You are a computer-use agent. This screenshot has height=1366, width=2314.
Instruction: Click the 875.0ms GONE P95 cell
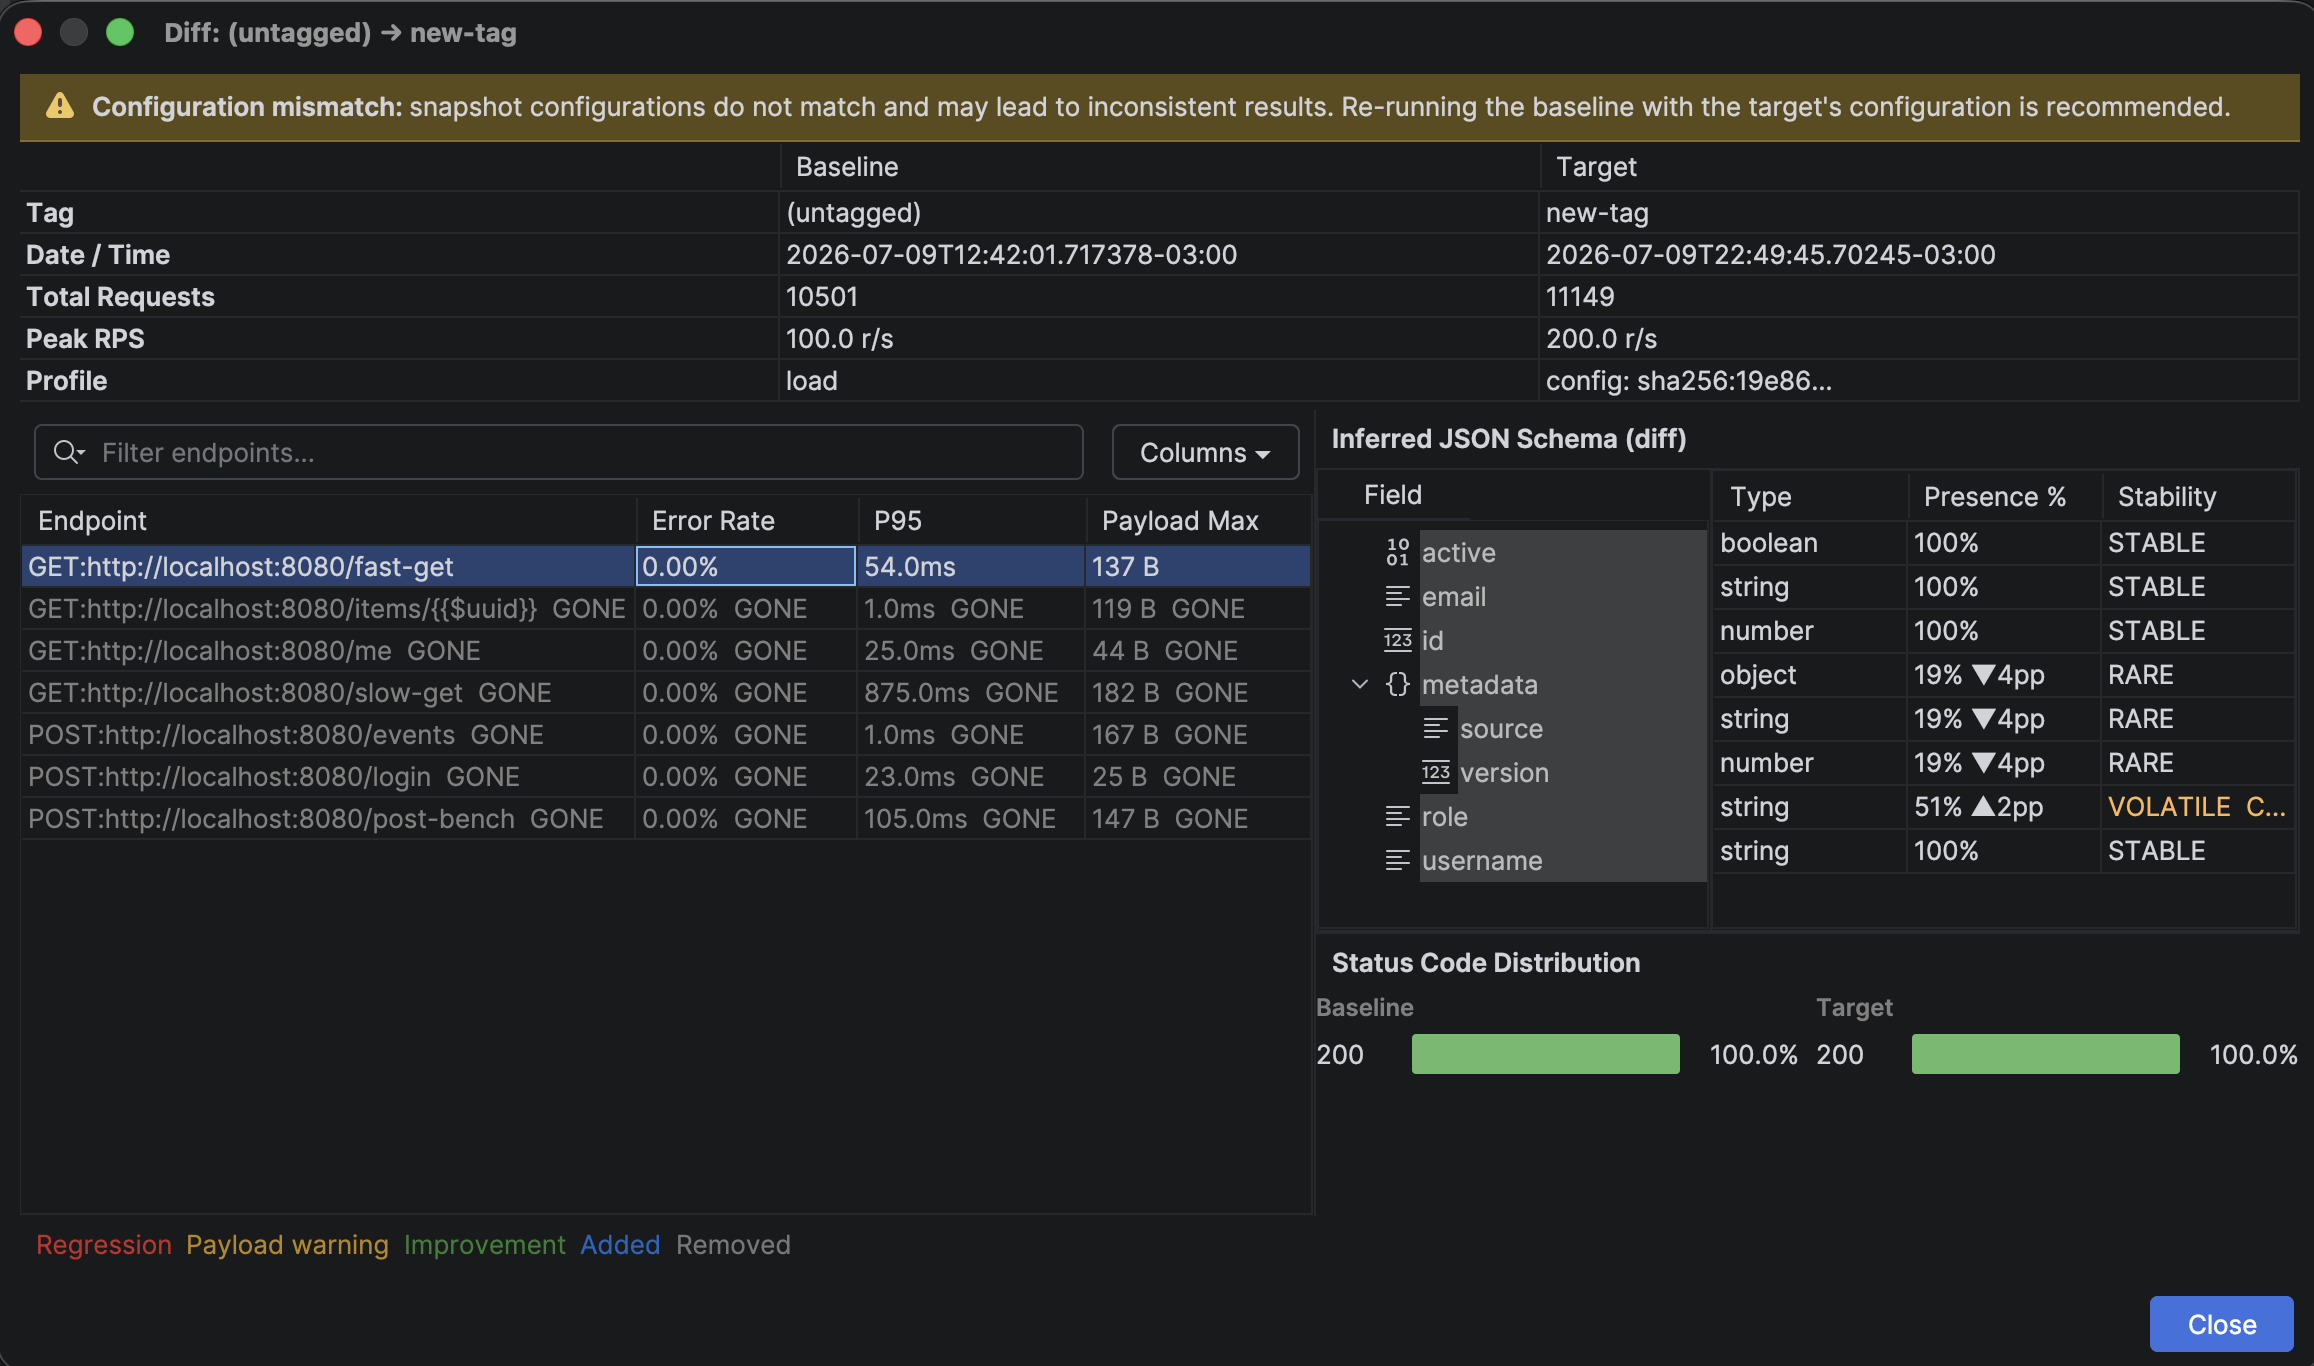pyautogui.click(x=971, y=692)
